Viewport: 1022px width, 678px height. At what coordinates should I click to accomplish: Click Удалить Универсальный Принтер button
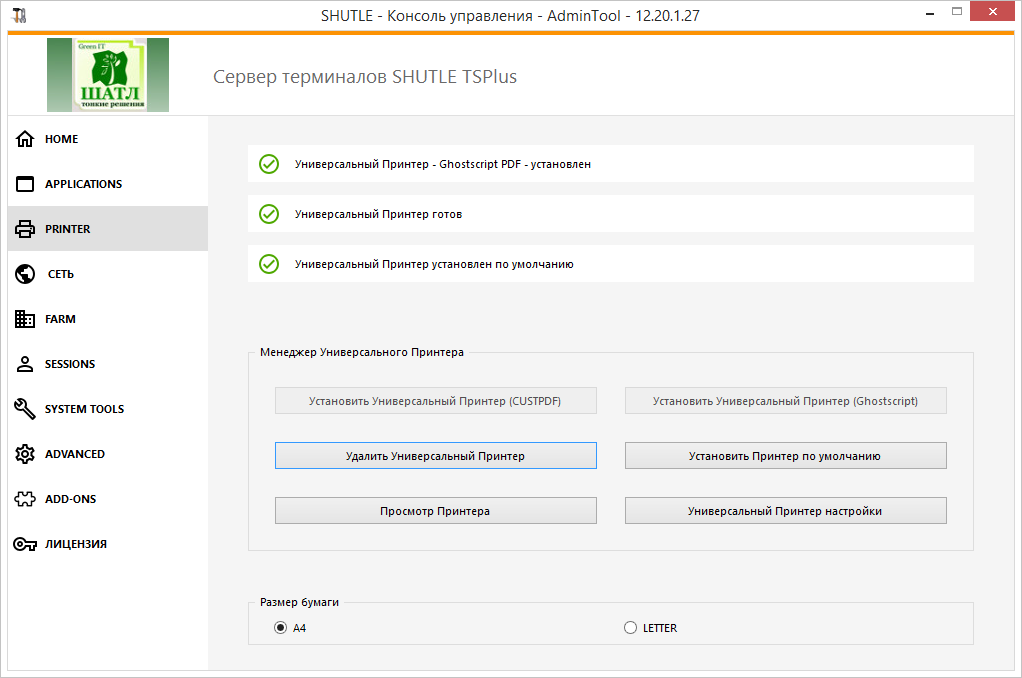click(435, 456)
